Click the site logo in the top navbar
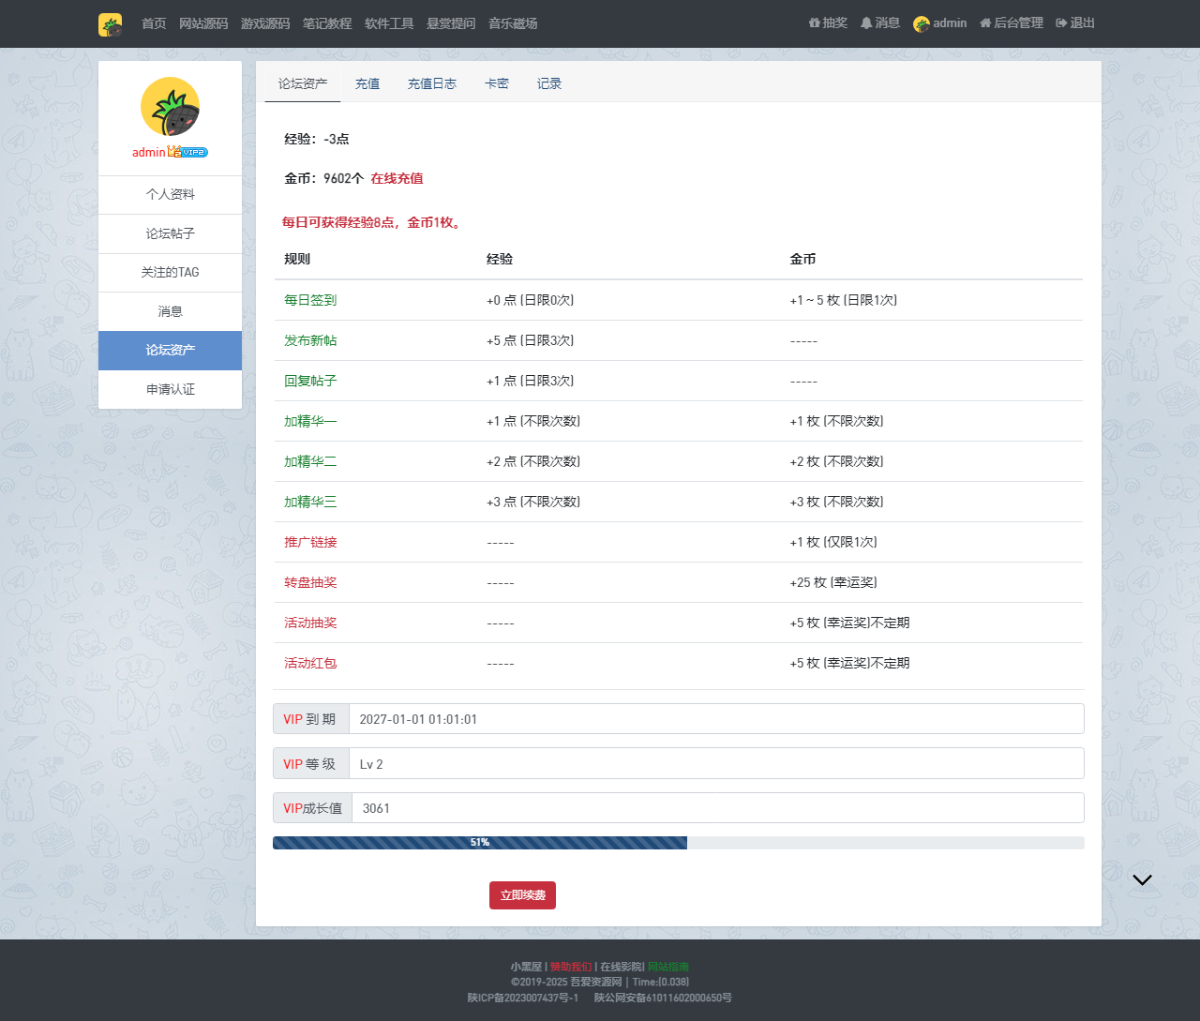Screen dimensions: 1200x1021 110,24
